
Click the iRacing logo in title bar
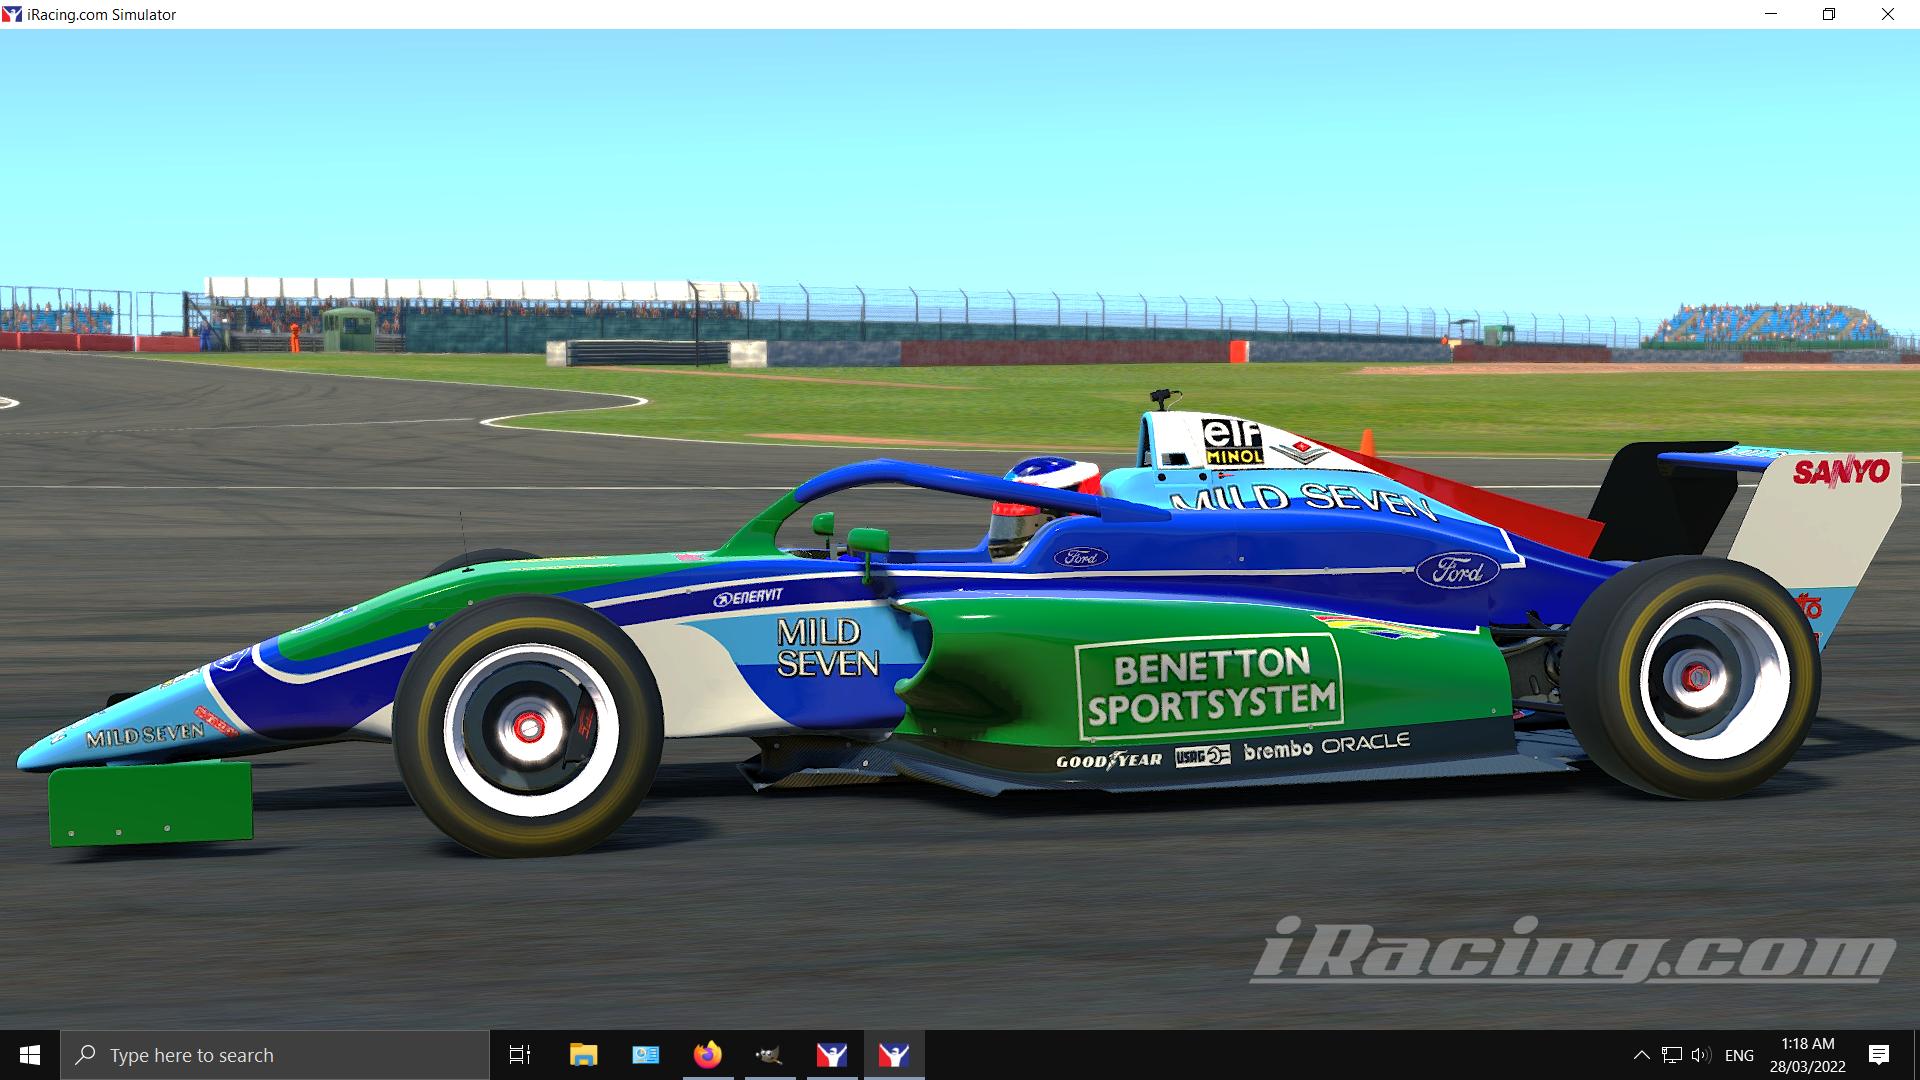(12, 14)
